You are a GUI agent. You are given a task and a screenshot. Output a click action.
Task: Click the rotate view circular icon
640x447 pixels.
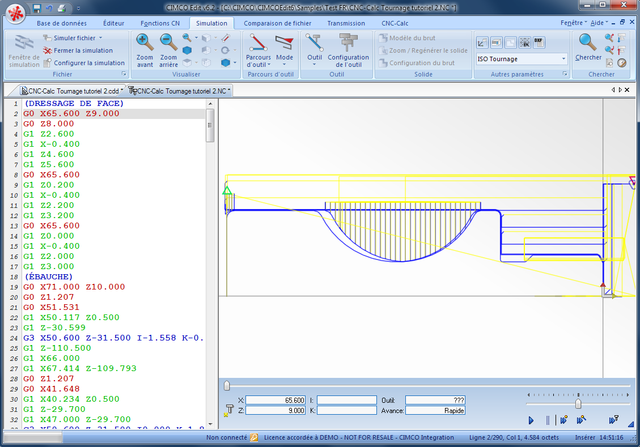pos(225,50)
